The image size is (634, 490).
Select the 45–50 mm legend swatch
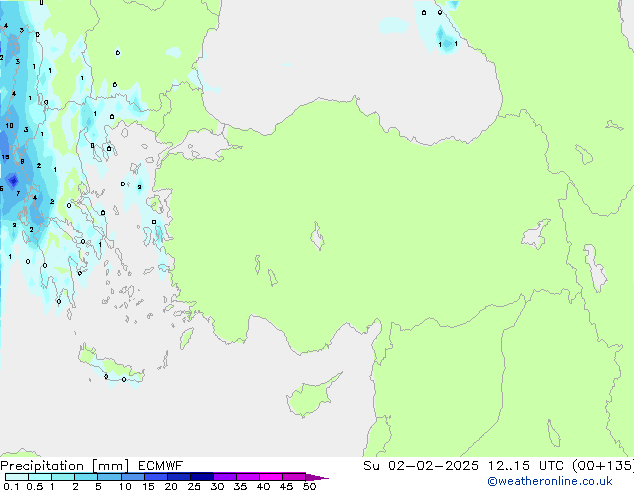[294, 477]
